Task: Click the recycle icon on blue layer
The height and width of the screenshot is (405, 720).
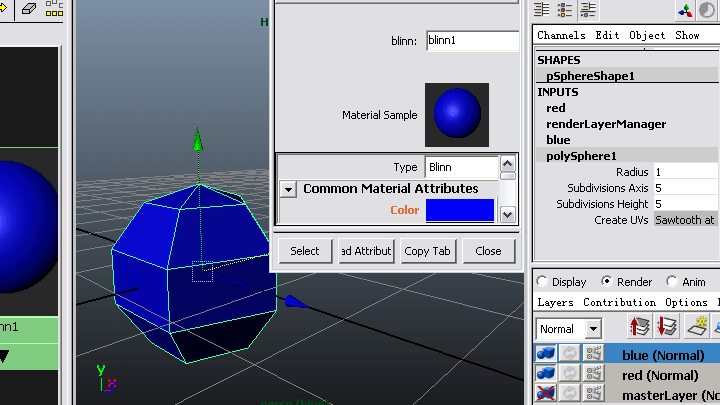Action: click(570, 354)
